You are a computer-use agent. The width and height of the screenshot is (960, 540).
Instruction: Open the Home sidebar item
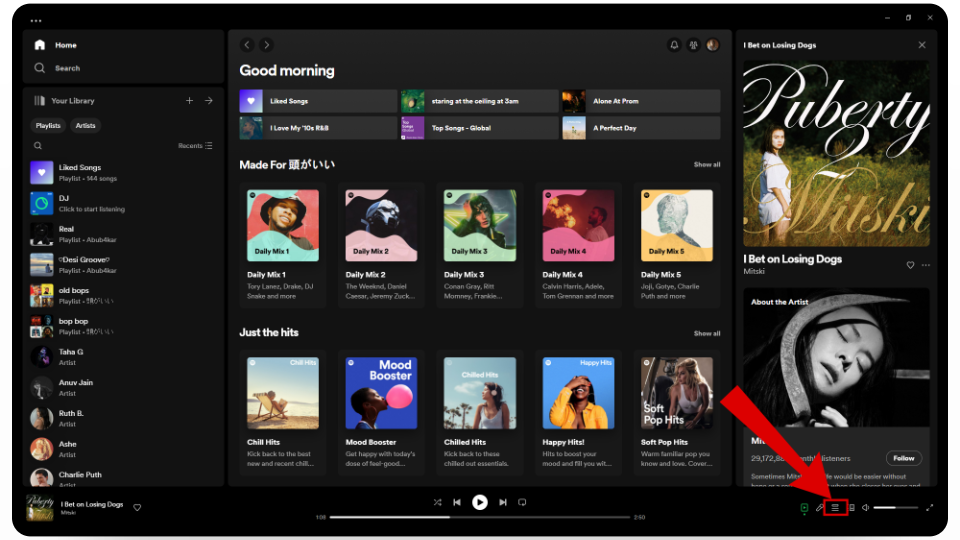[56, 45]
